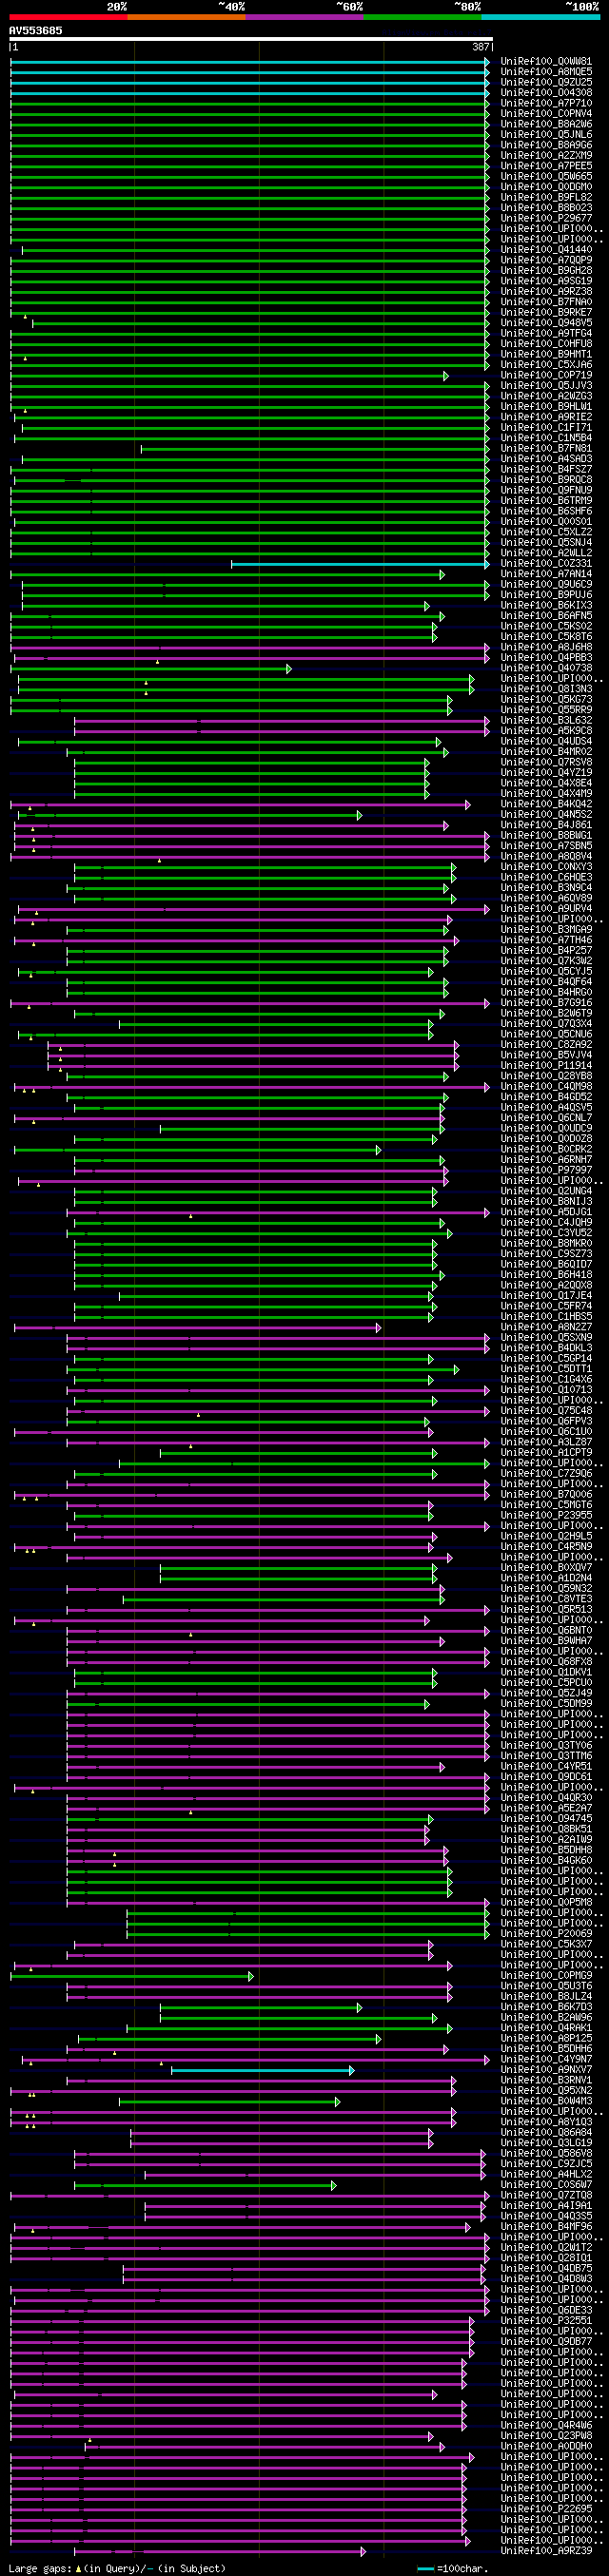Select hit UniRef100_Q8I3N3

546,689
